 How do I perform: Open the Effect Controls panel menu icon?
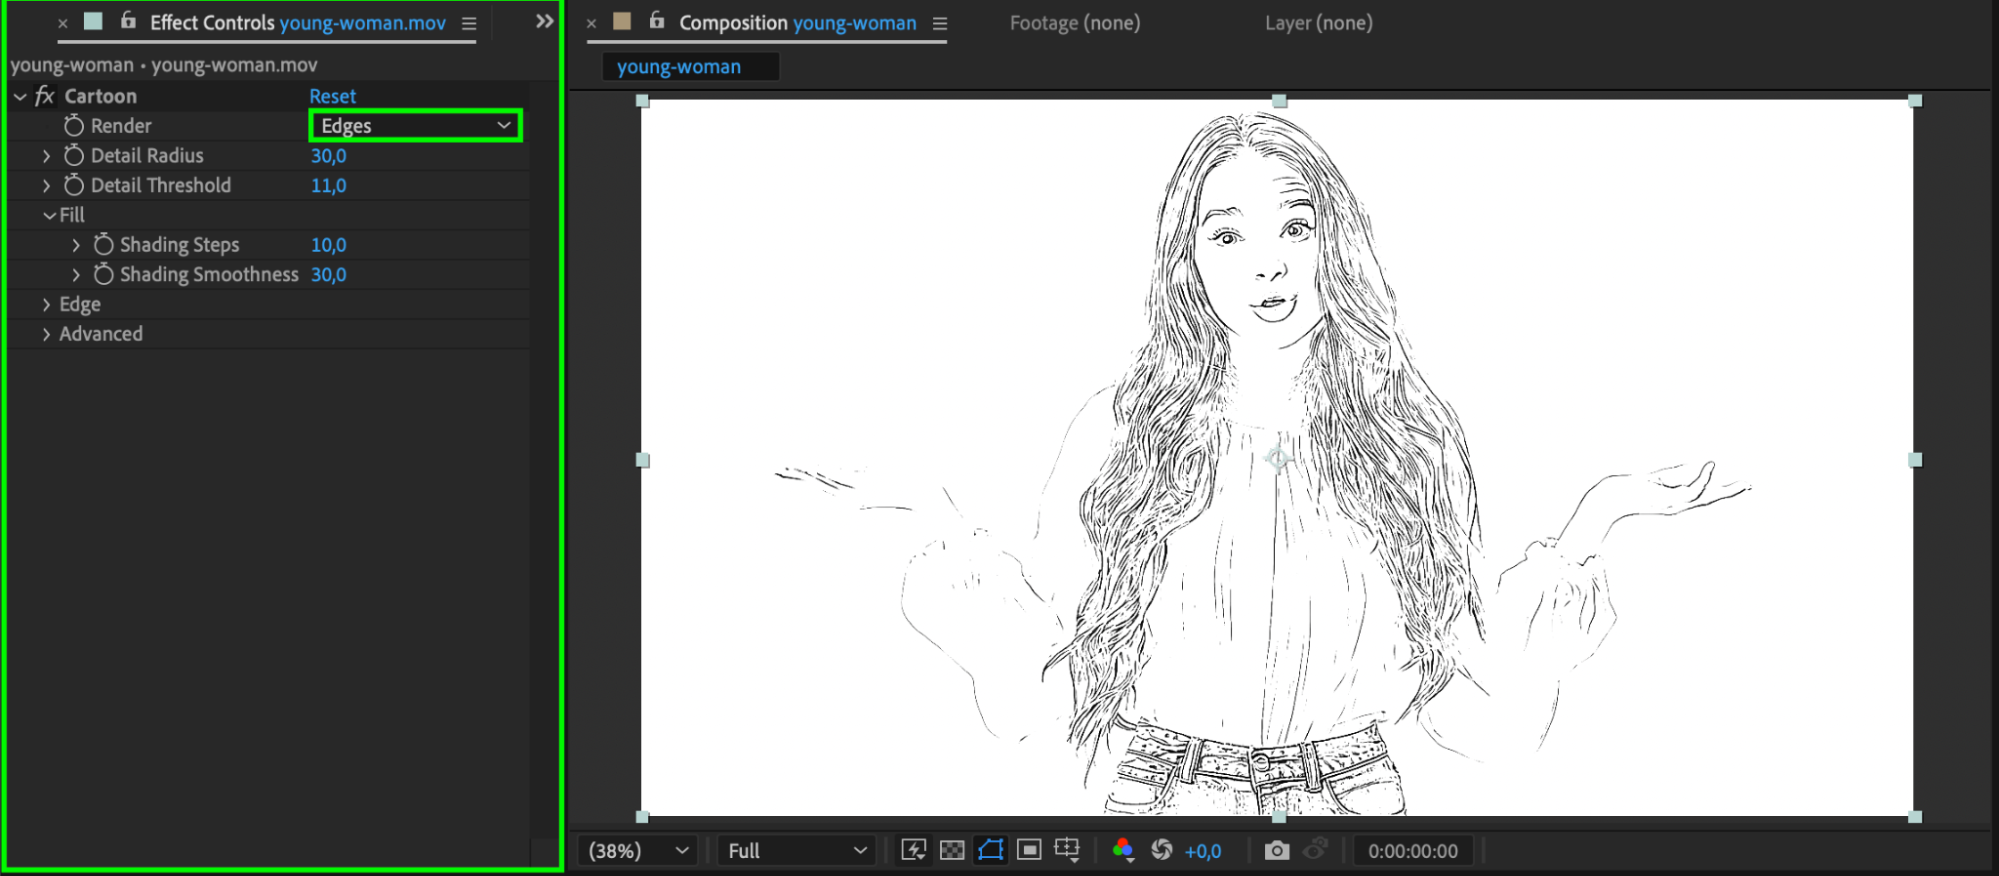(x=469, y=23)
